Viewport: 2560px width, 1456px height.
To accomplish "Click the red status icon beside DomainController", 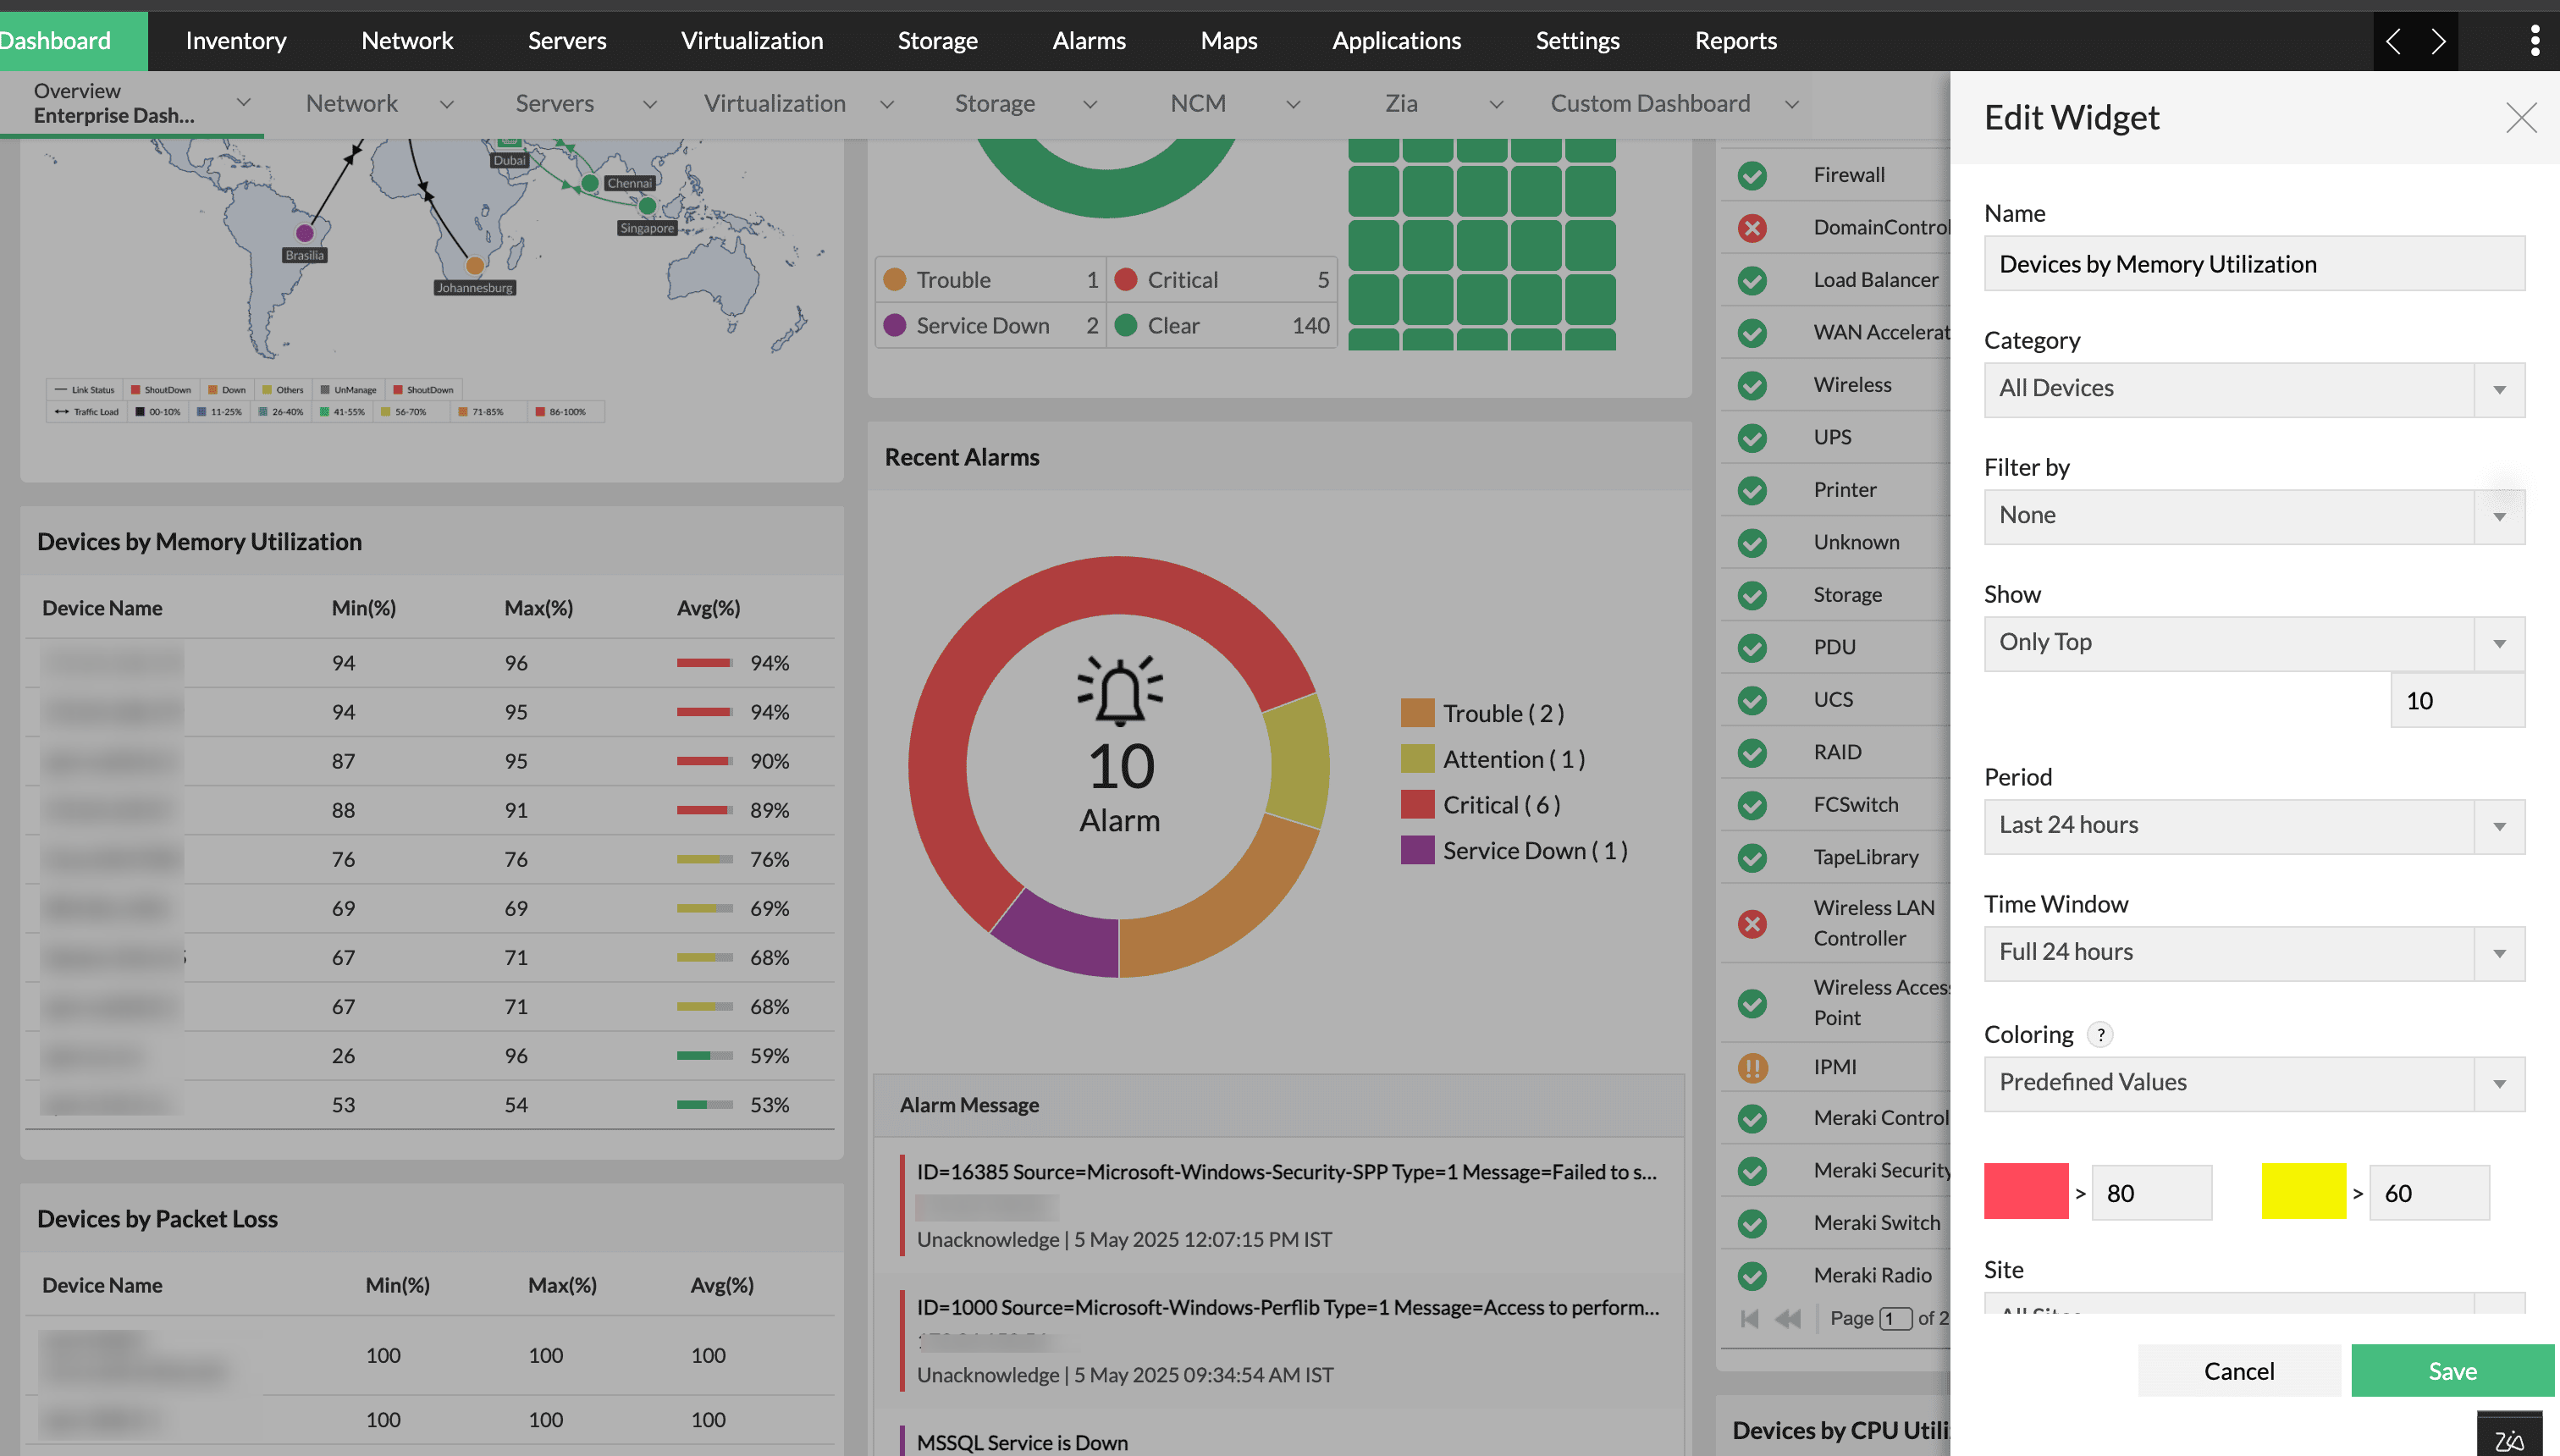I will pos(1752,228).
